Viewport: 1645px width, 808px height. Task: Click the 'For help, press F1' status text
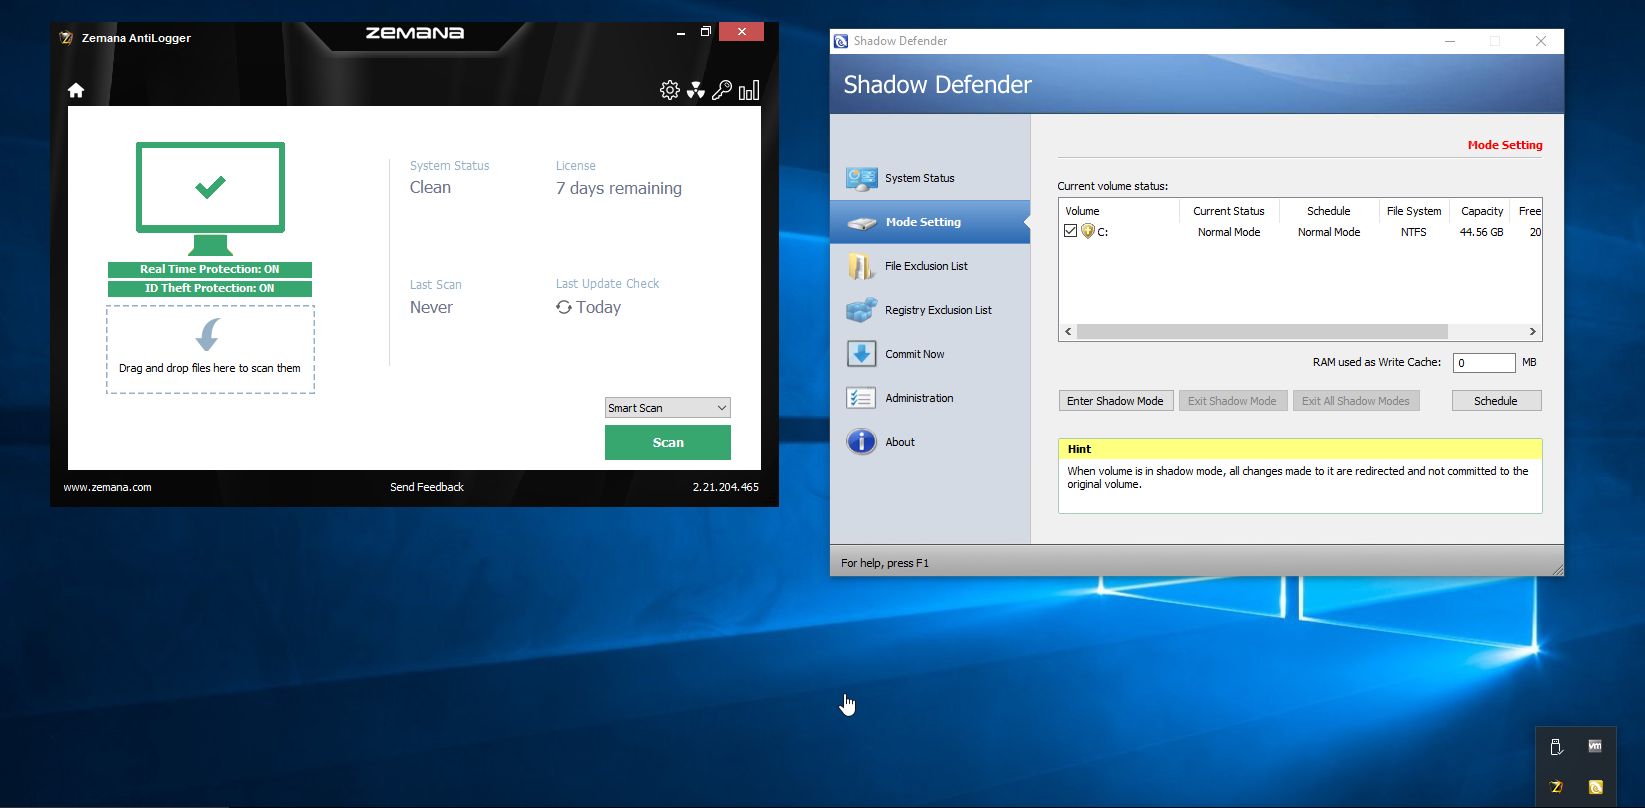885,563
